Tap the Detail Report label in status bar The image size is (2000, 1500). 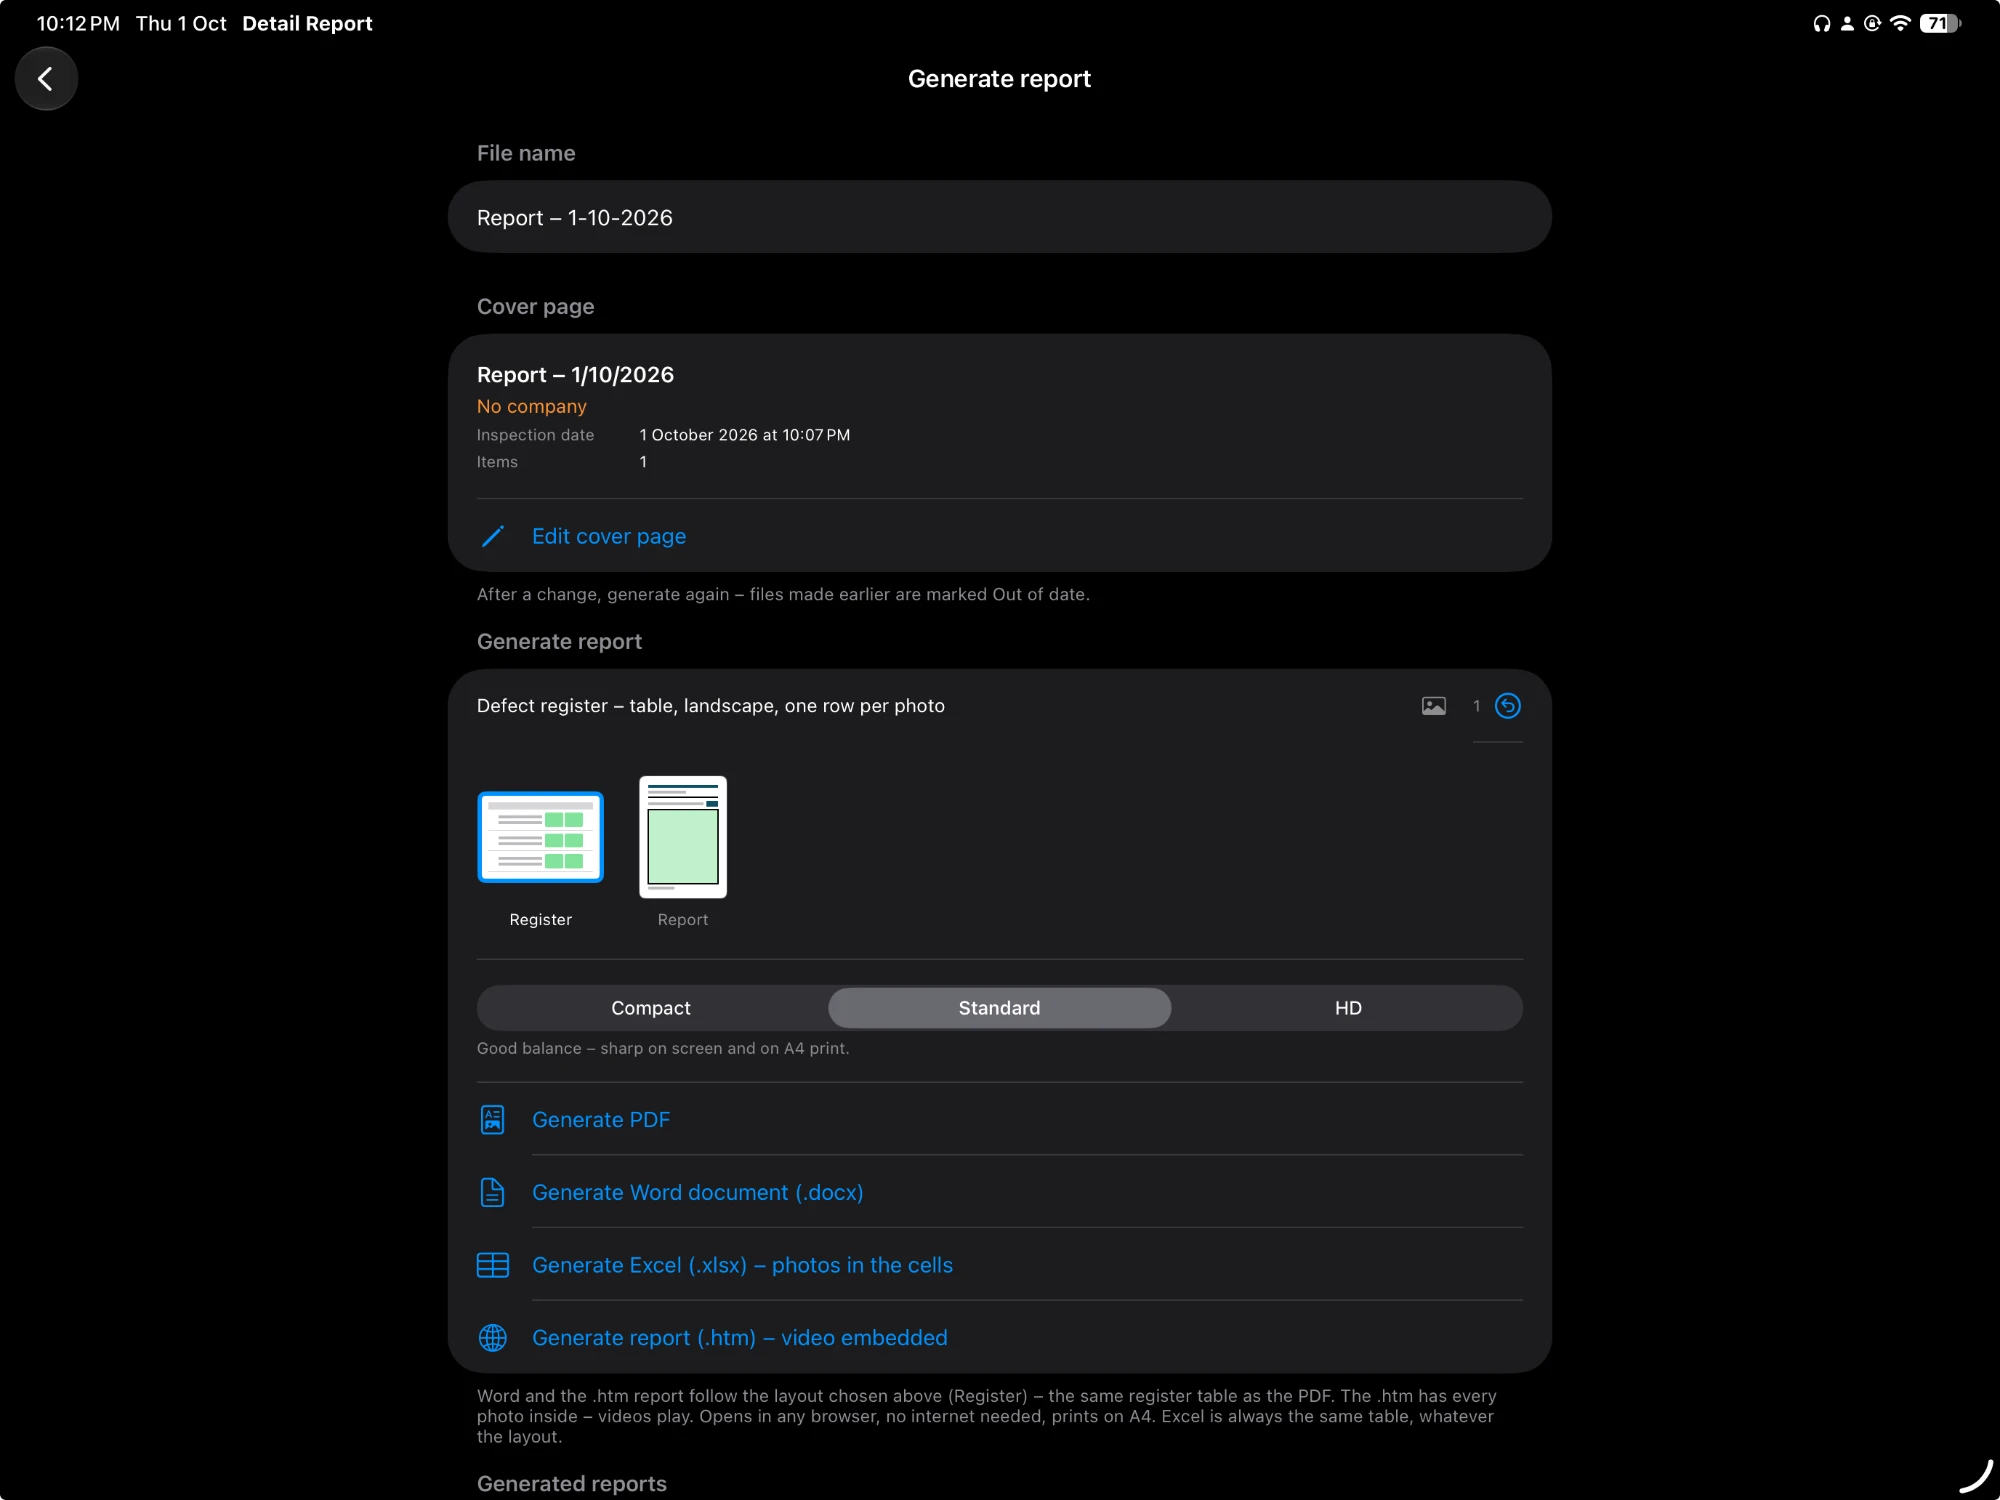(x=307, y=23)
